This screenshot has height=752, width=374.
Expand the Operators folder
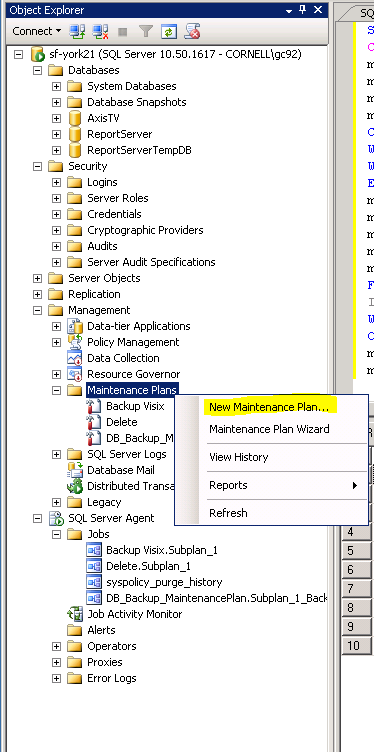click(x=57, y=646)
